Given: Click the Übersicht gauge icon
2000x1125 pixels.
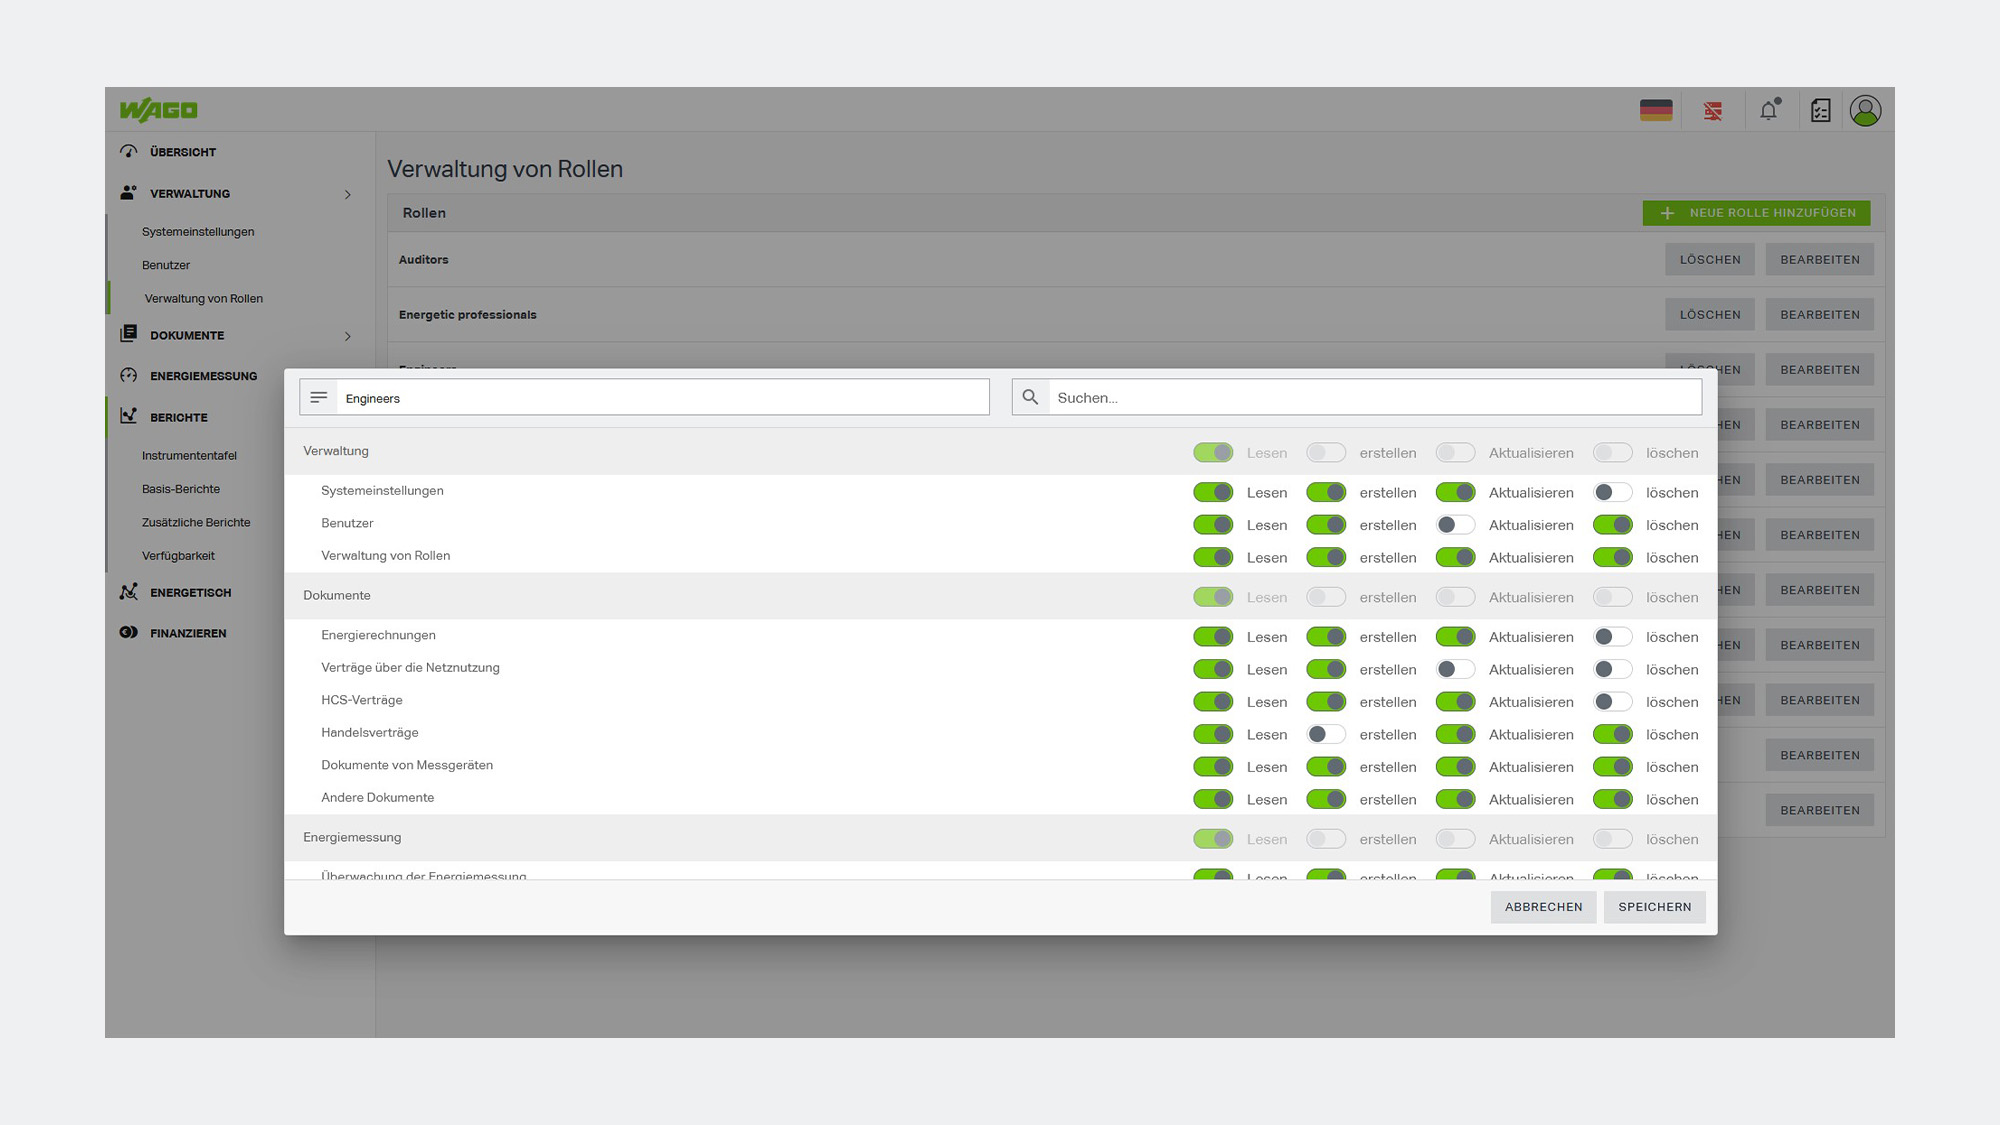Looking at the screenshot, I should (129, 152).
